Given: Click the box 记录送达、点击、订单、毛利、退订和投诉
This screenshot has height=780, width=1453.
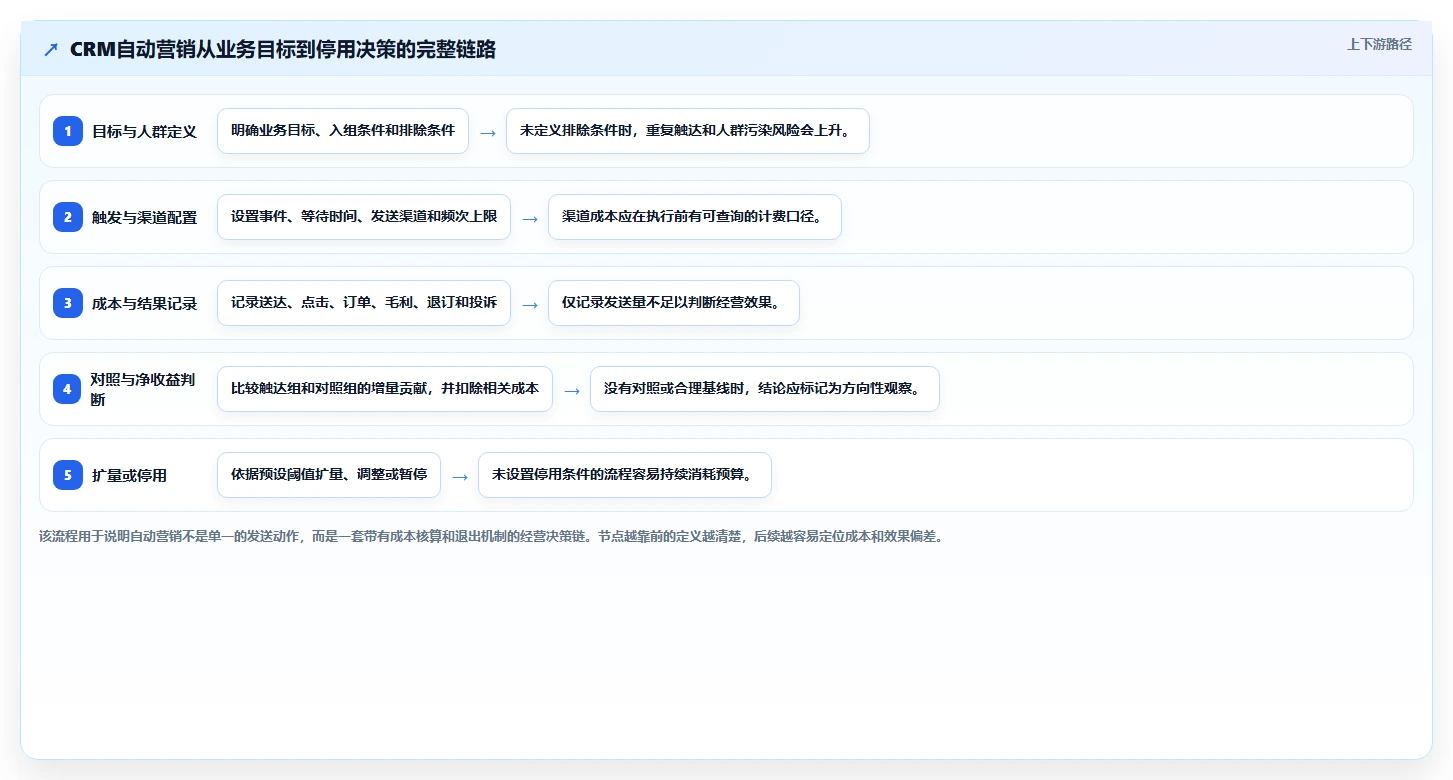Looking at the screenshot, I should tap(364, 303).
